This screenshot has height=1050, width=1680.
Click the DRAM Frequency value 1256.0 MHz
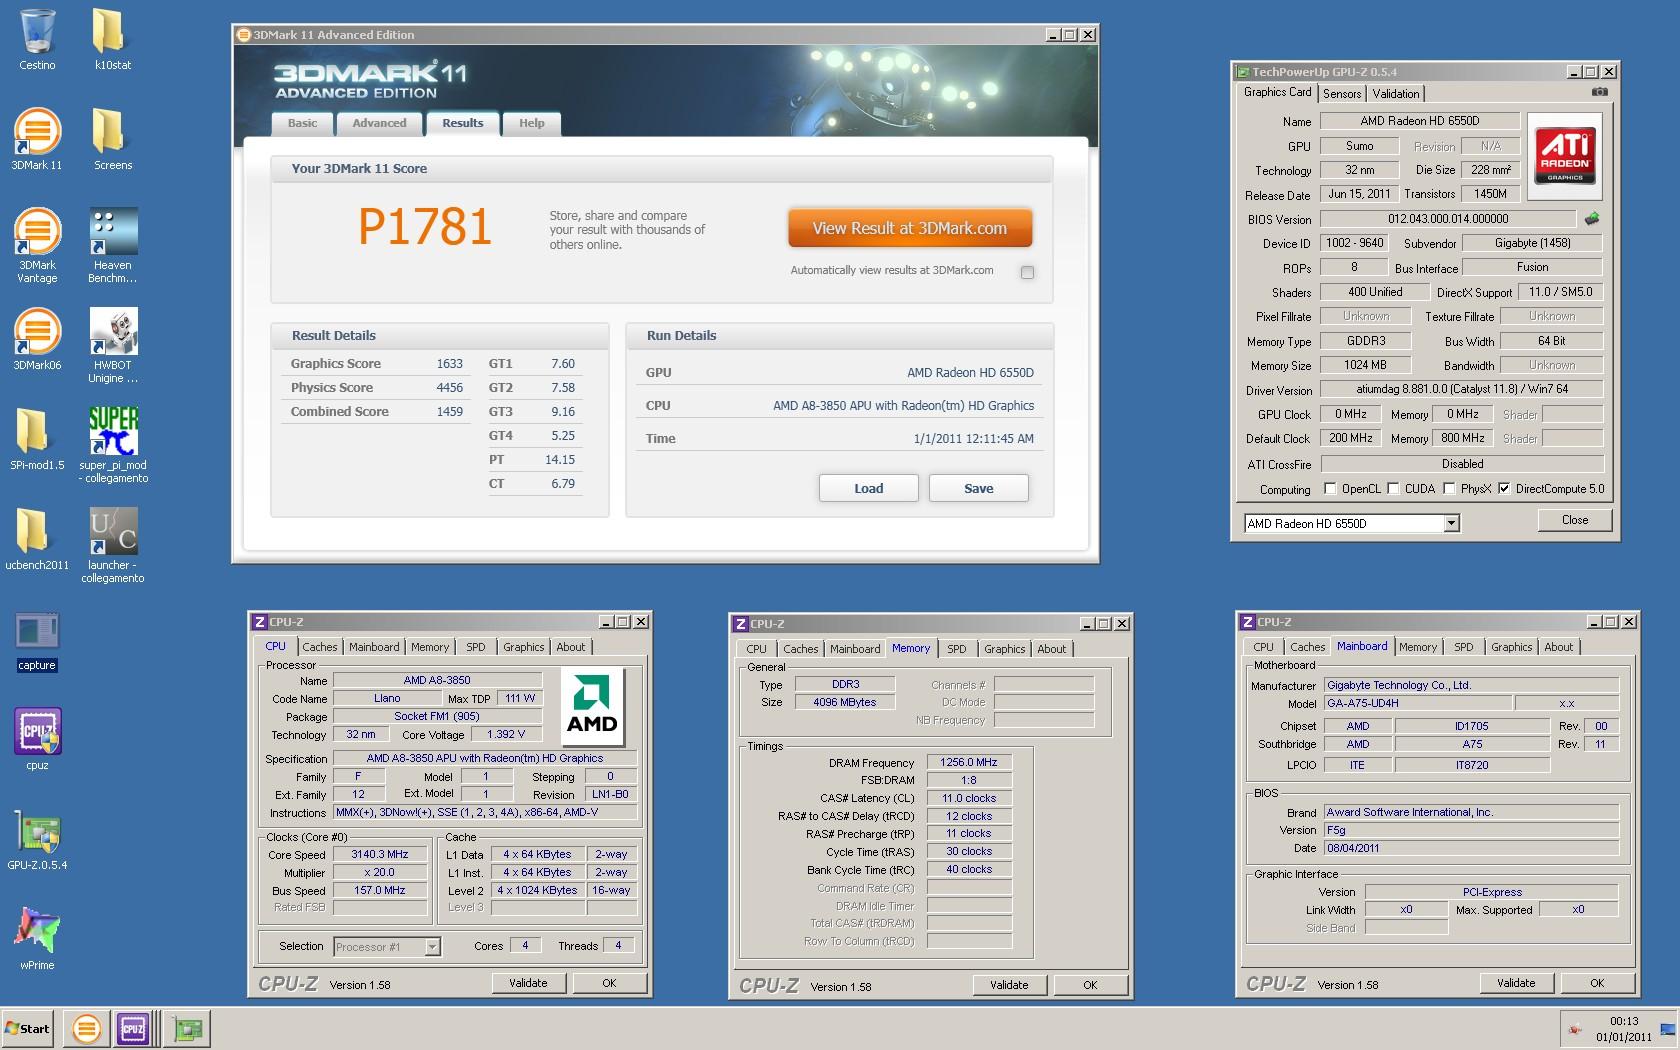(969, 762)
